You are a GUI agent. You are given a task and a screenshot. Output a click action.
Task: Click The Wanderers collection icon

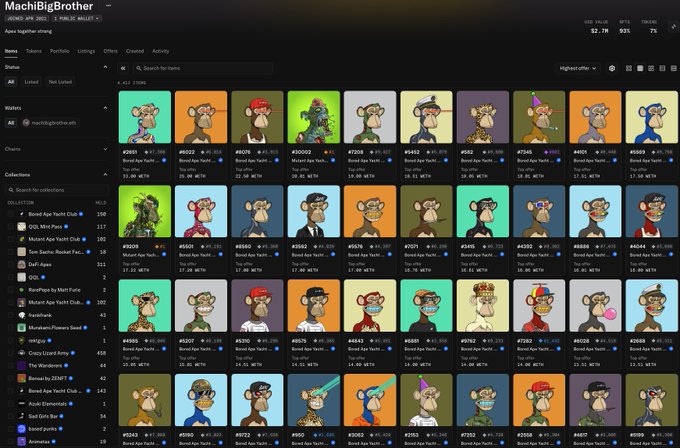point(22,366)
